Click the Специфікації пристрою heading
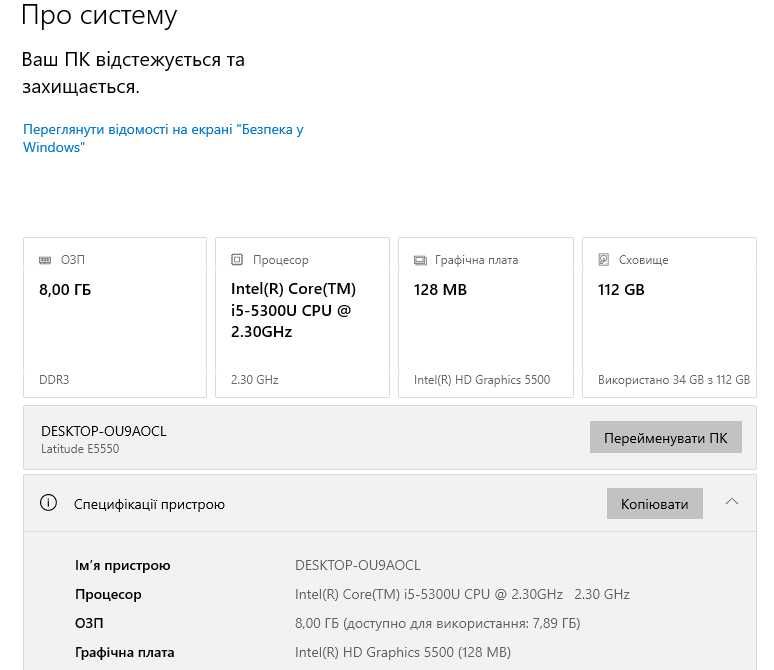 click(x=149, y=504)
